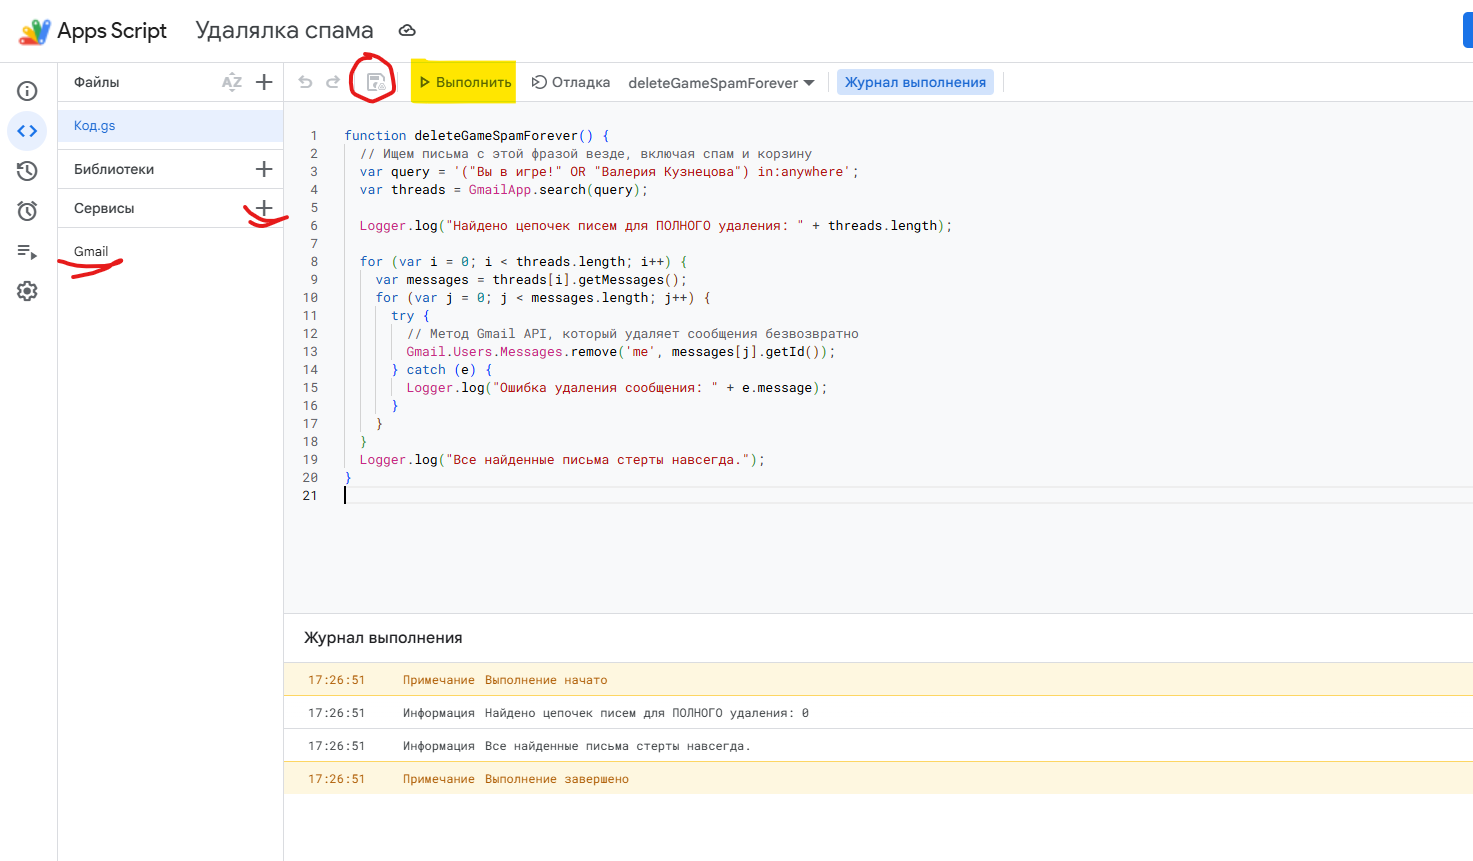Select the Код.gs file
Screen dimensions: 1473x861
171,126
